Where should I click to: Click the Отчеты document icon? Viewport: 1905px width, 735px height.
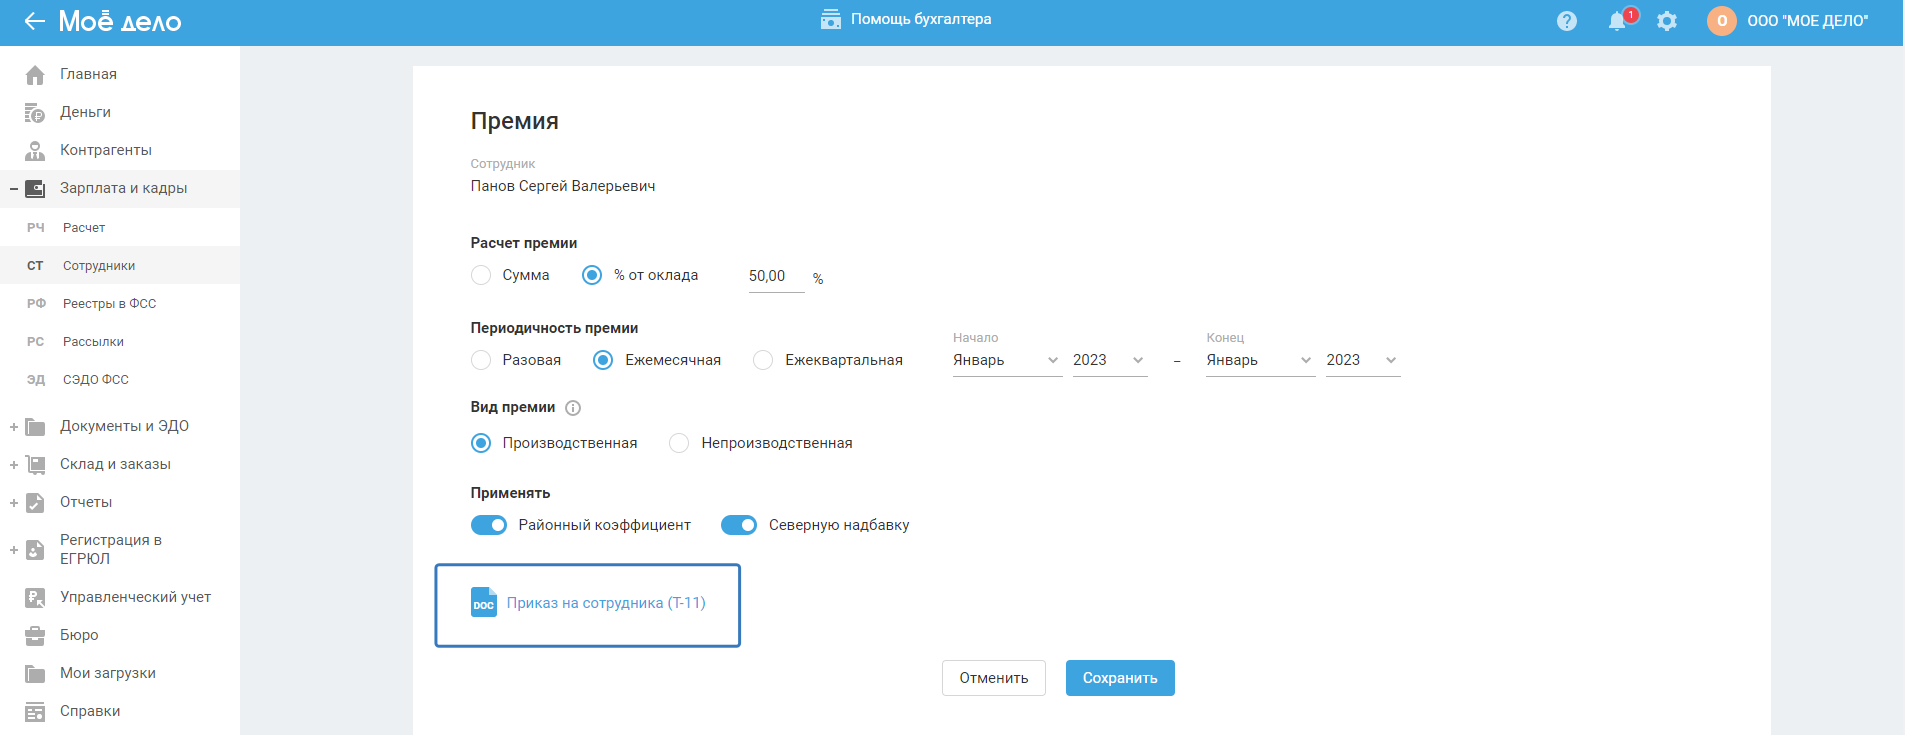click(x=35, y=503)
